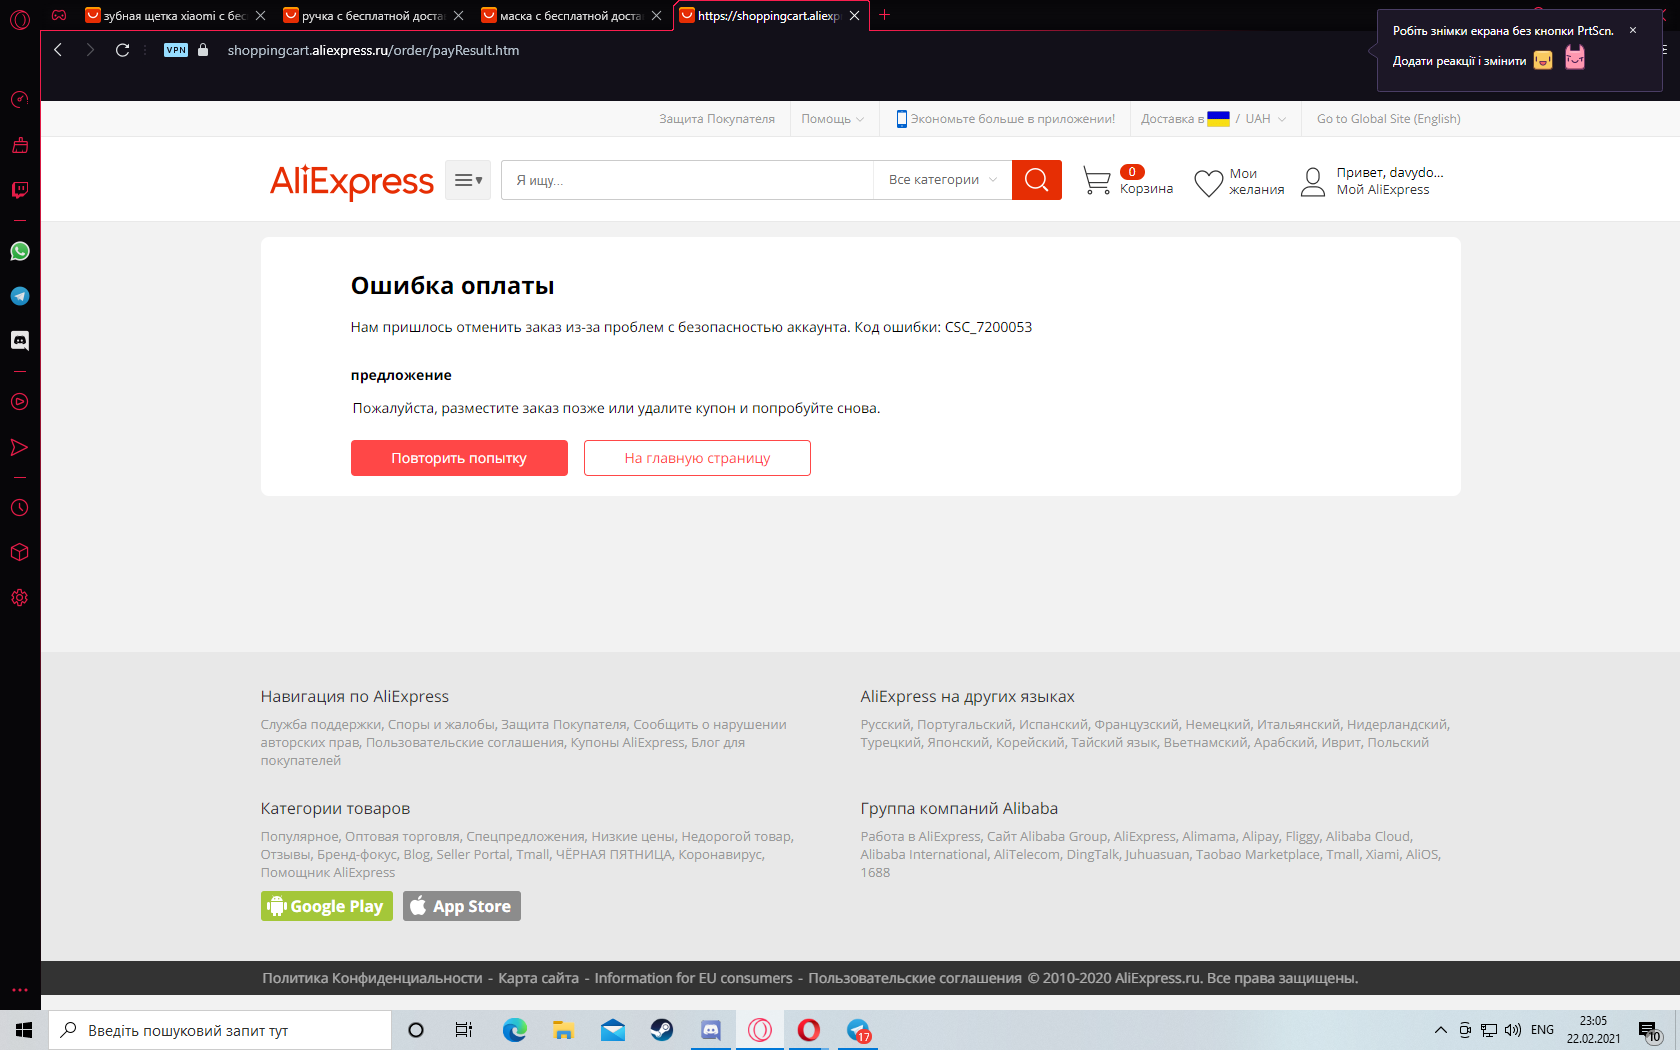Open Extensions cube icon in sidebar
Image resolution: width=1680 pixels, height=1050 pixels.
tap(19, 552)
